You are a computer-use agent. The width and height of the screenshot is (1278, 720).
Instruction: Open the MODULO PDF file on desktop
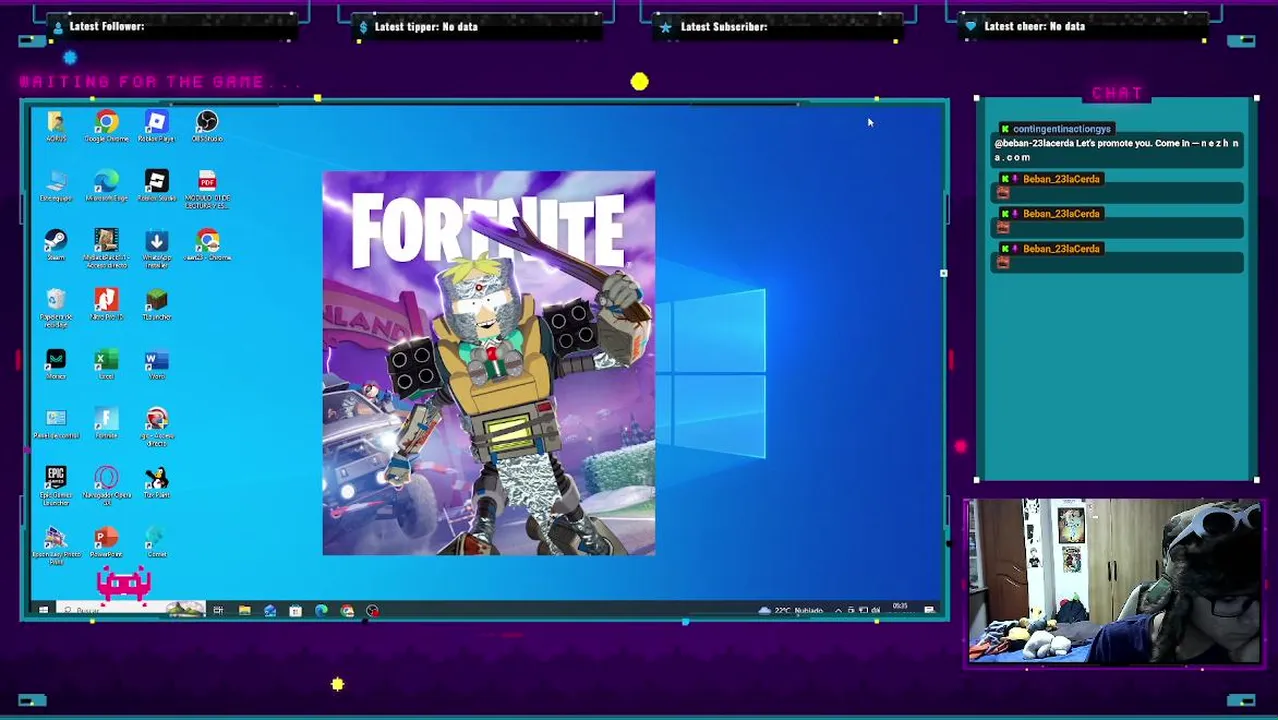tap(207, 188)
